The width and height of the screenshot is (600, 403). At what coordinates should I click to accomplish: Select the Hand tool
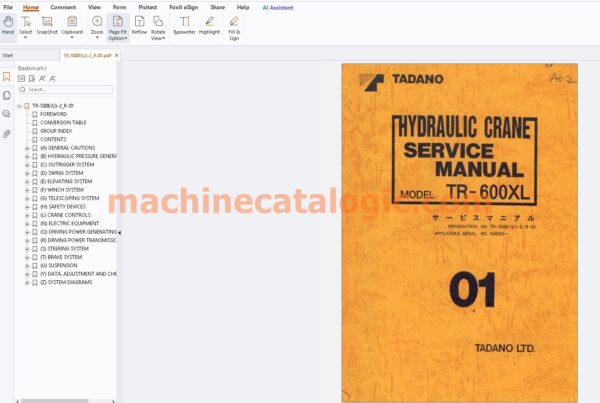[8, 26]
